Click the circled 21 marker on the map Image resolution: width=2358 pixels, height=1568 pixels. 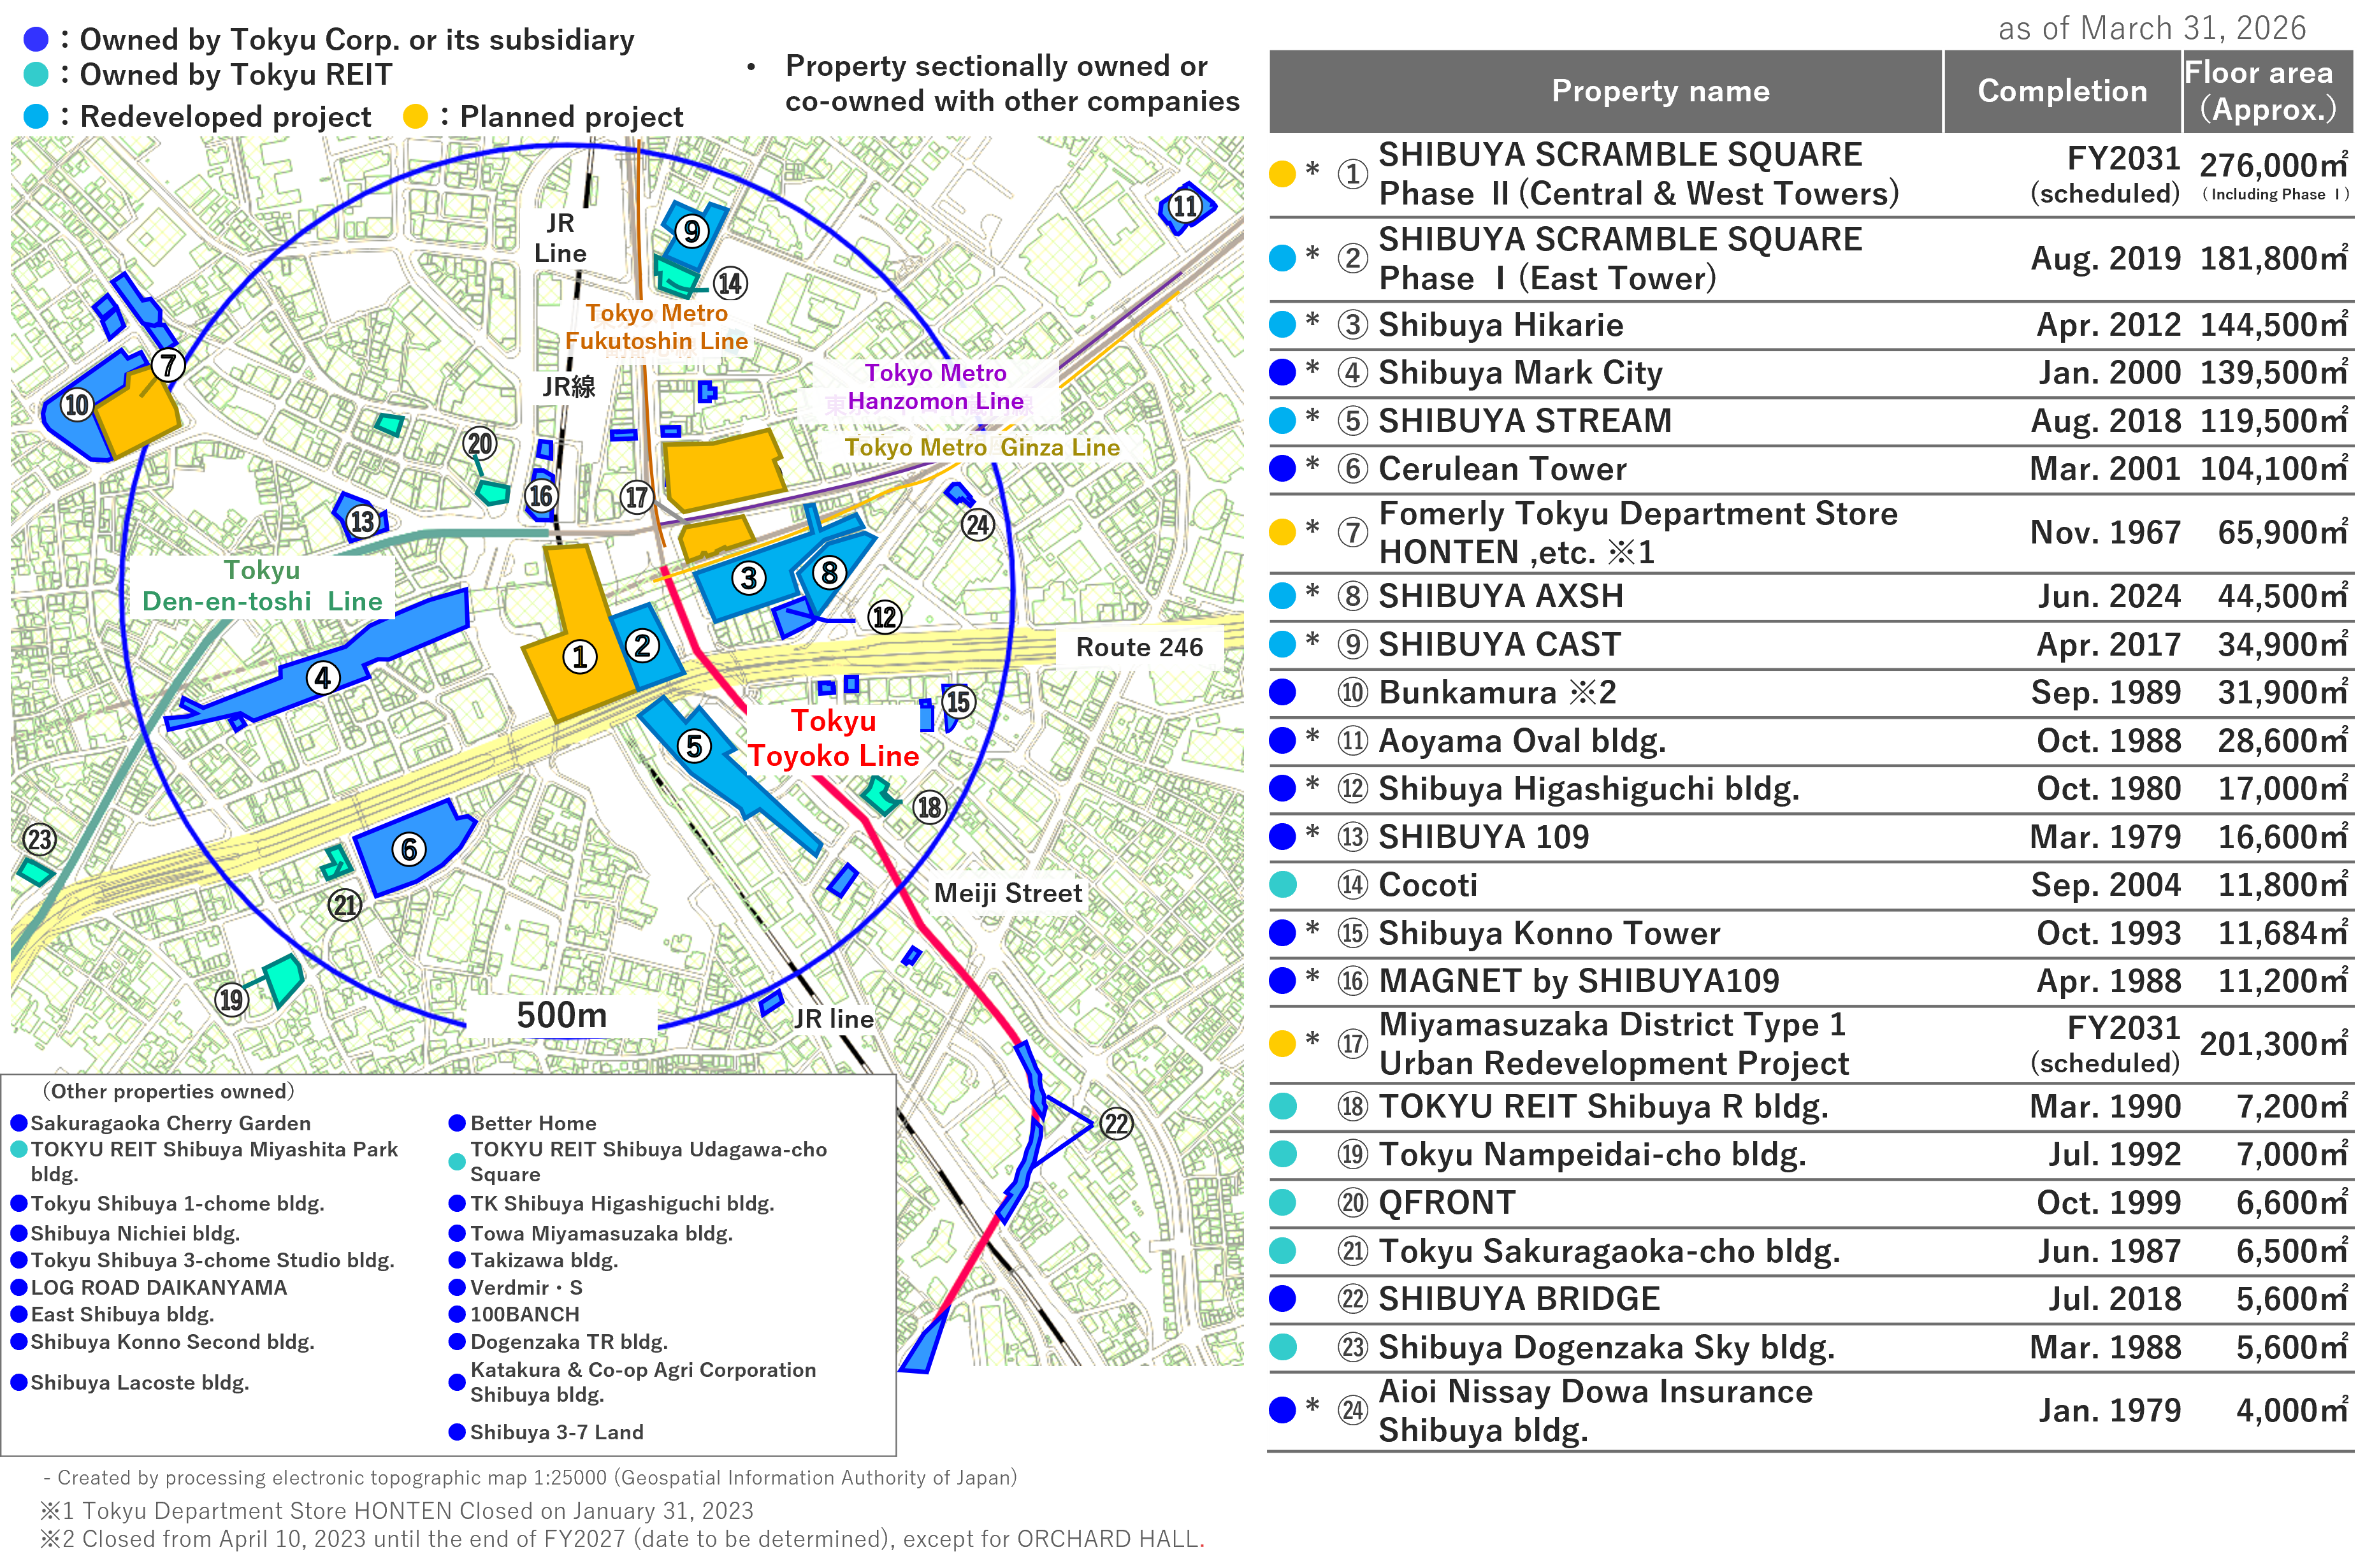(345, 905)
